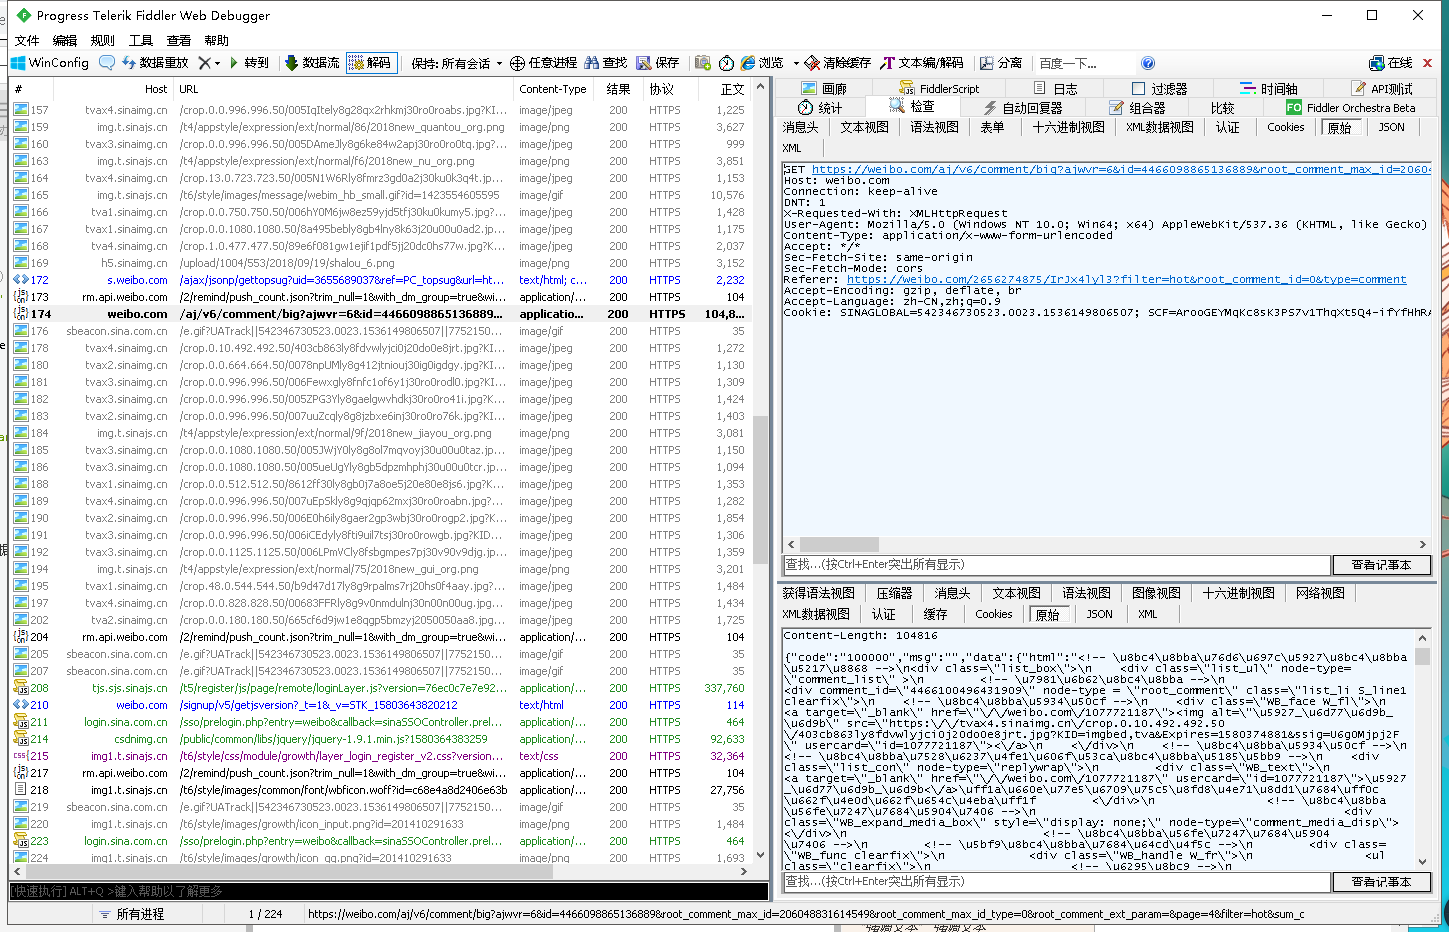The image size is (1449, 932).
Task: Toggle the 解码 decode button
Action: 371,63
